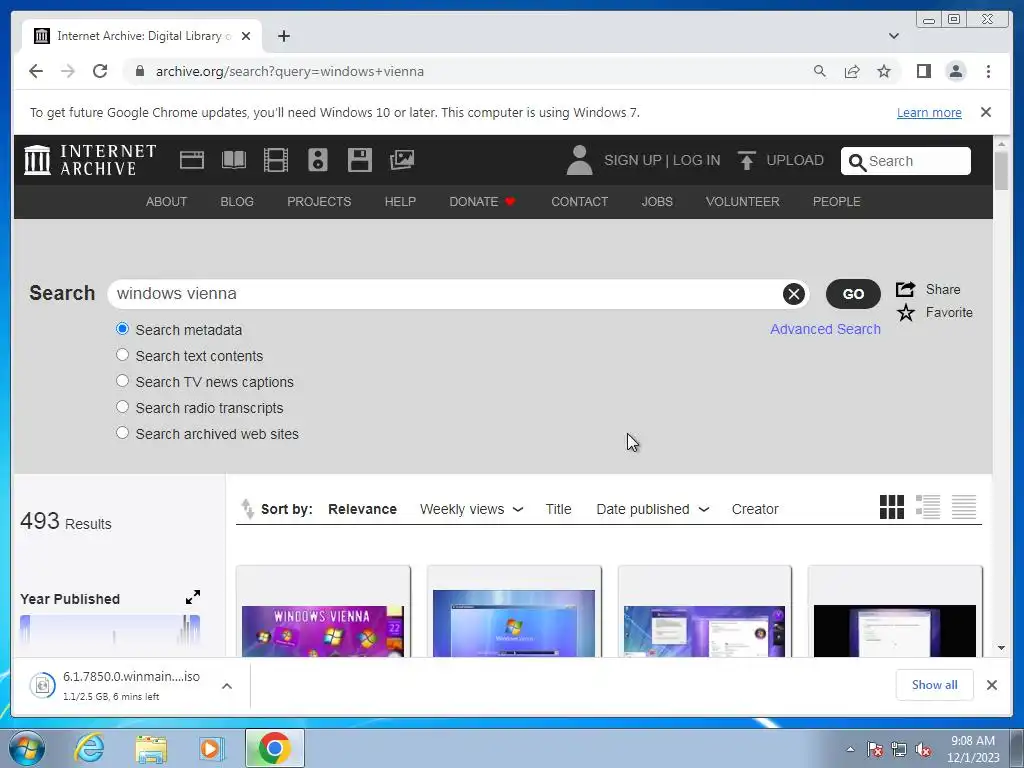
Task: Open the Internet Archive home logo
Action: coord(90,160)
